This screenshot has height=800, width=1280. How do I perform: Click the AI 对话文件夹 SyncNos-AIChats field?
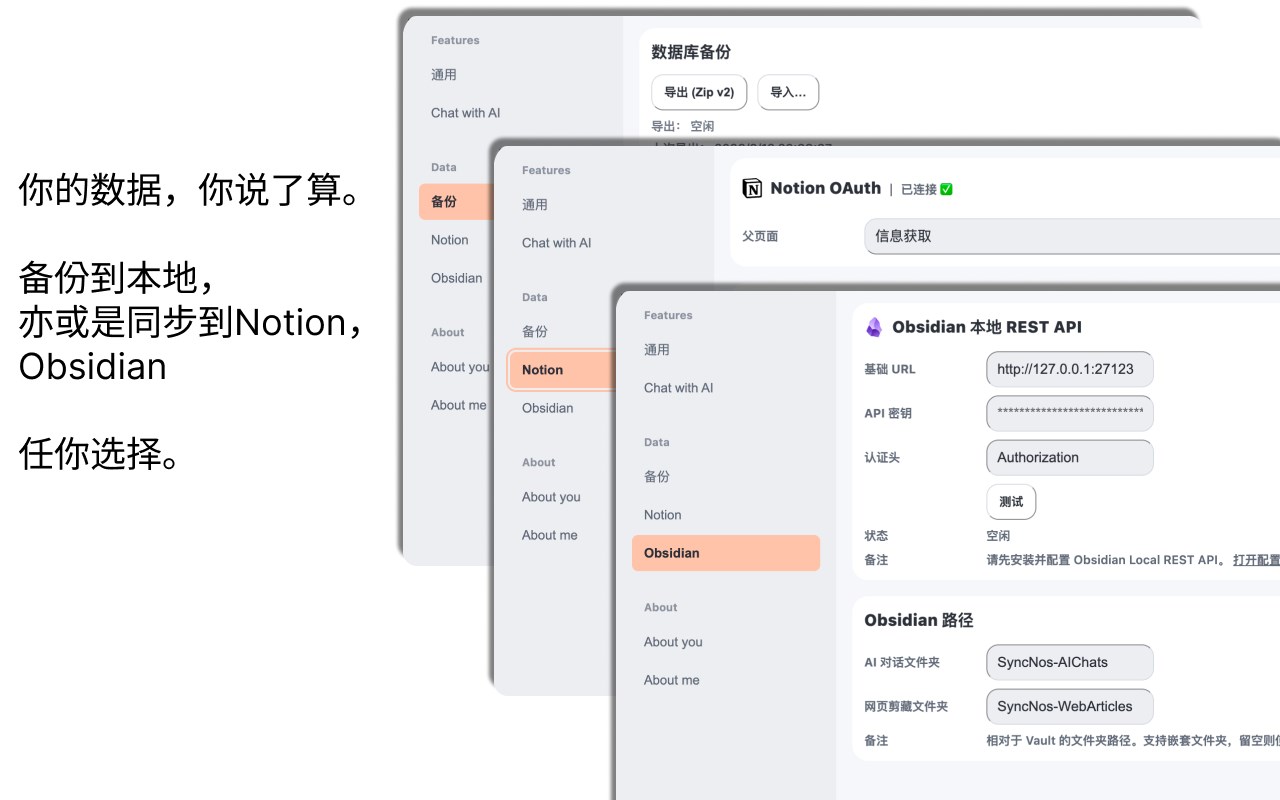coord(1069,662)
